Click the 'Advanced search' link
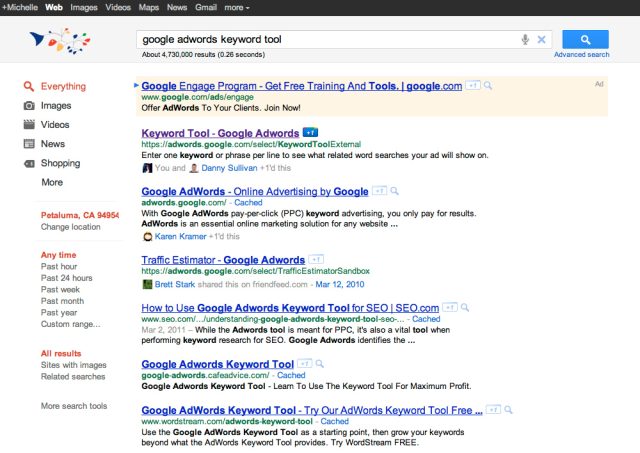Viewport: 640px width, 453px height. 581,55
